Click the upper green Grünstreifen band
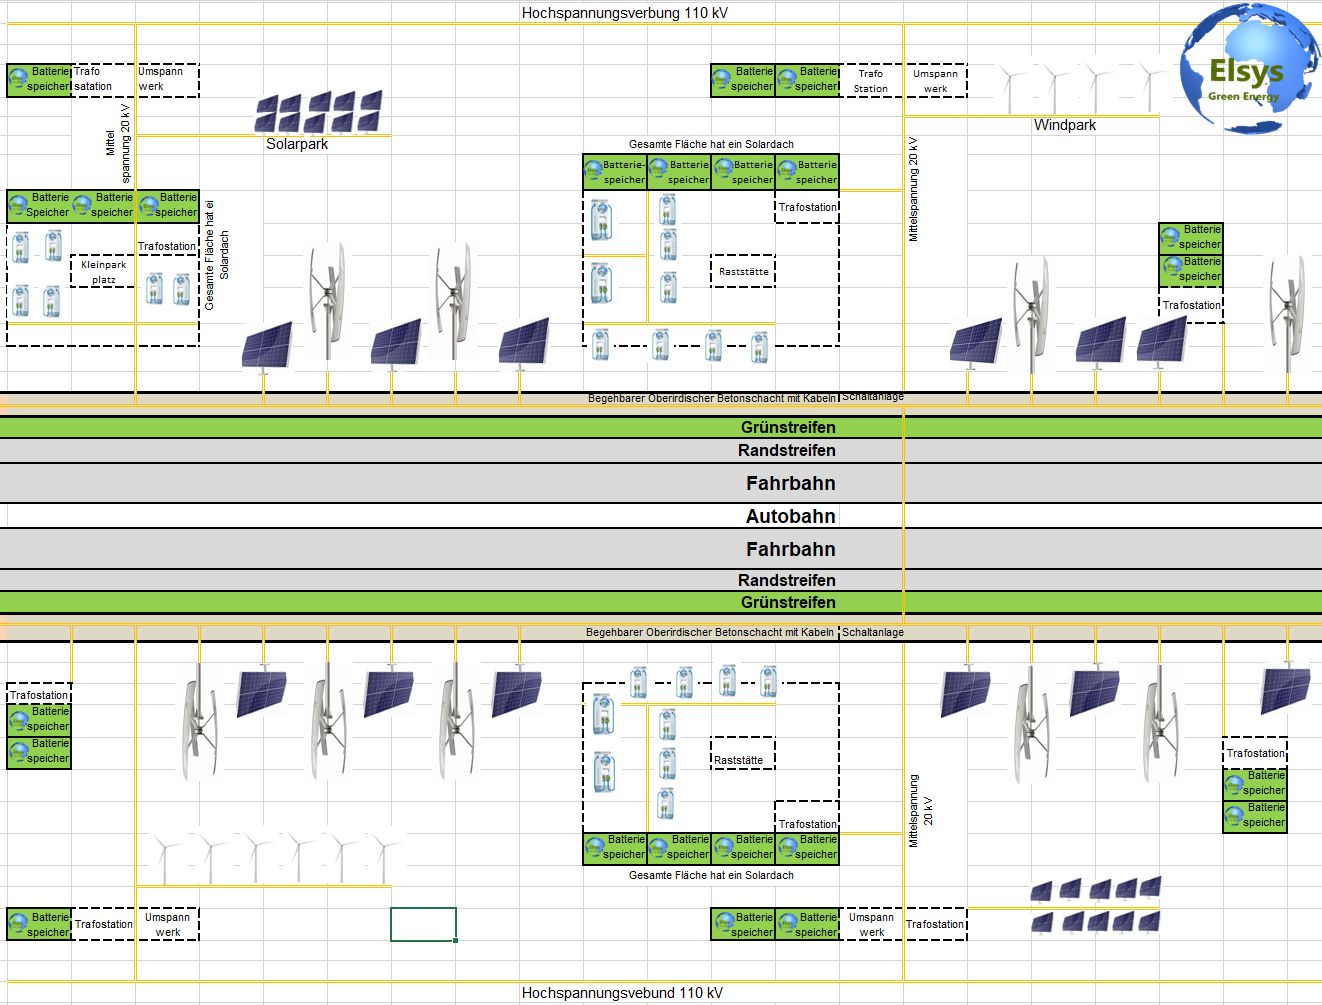The height and width of the screenshot is (1005, 1322). point(788,427)
